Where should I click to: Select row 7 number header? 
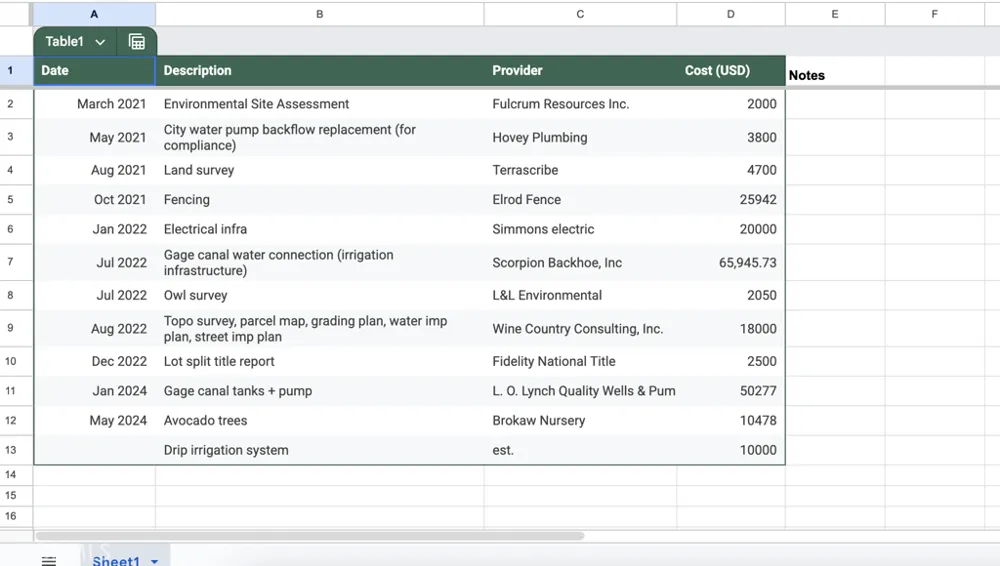click(x=11, y=262)
